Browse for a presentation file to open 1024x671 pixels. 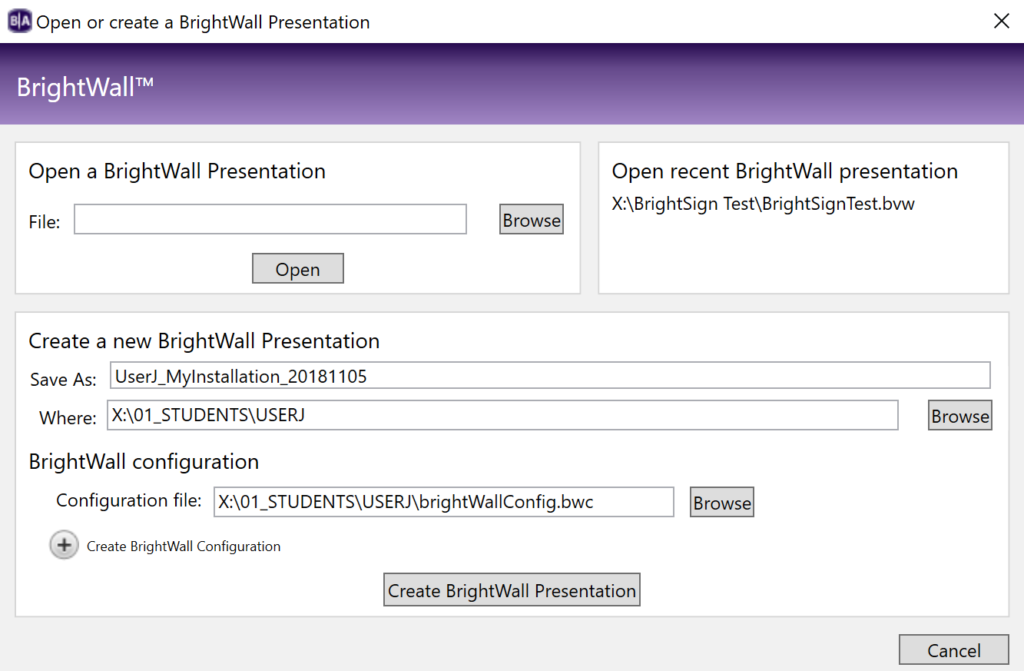tap(531, 220)
